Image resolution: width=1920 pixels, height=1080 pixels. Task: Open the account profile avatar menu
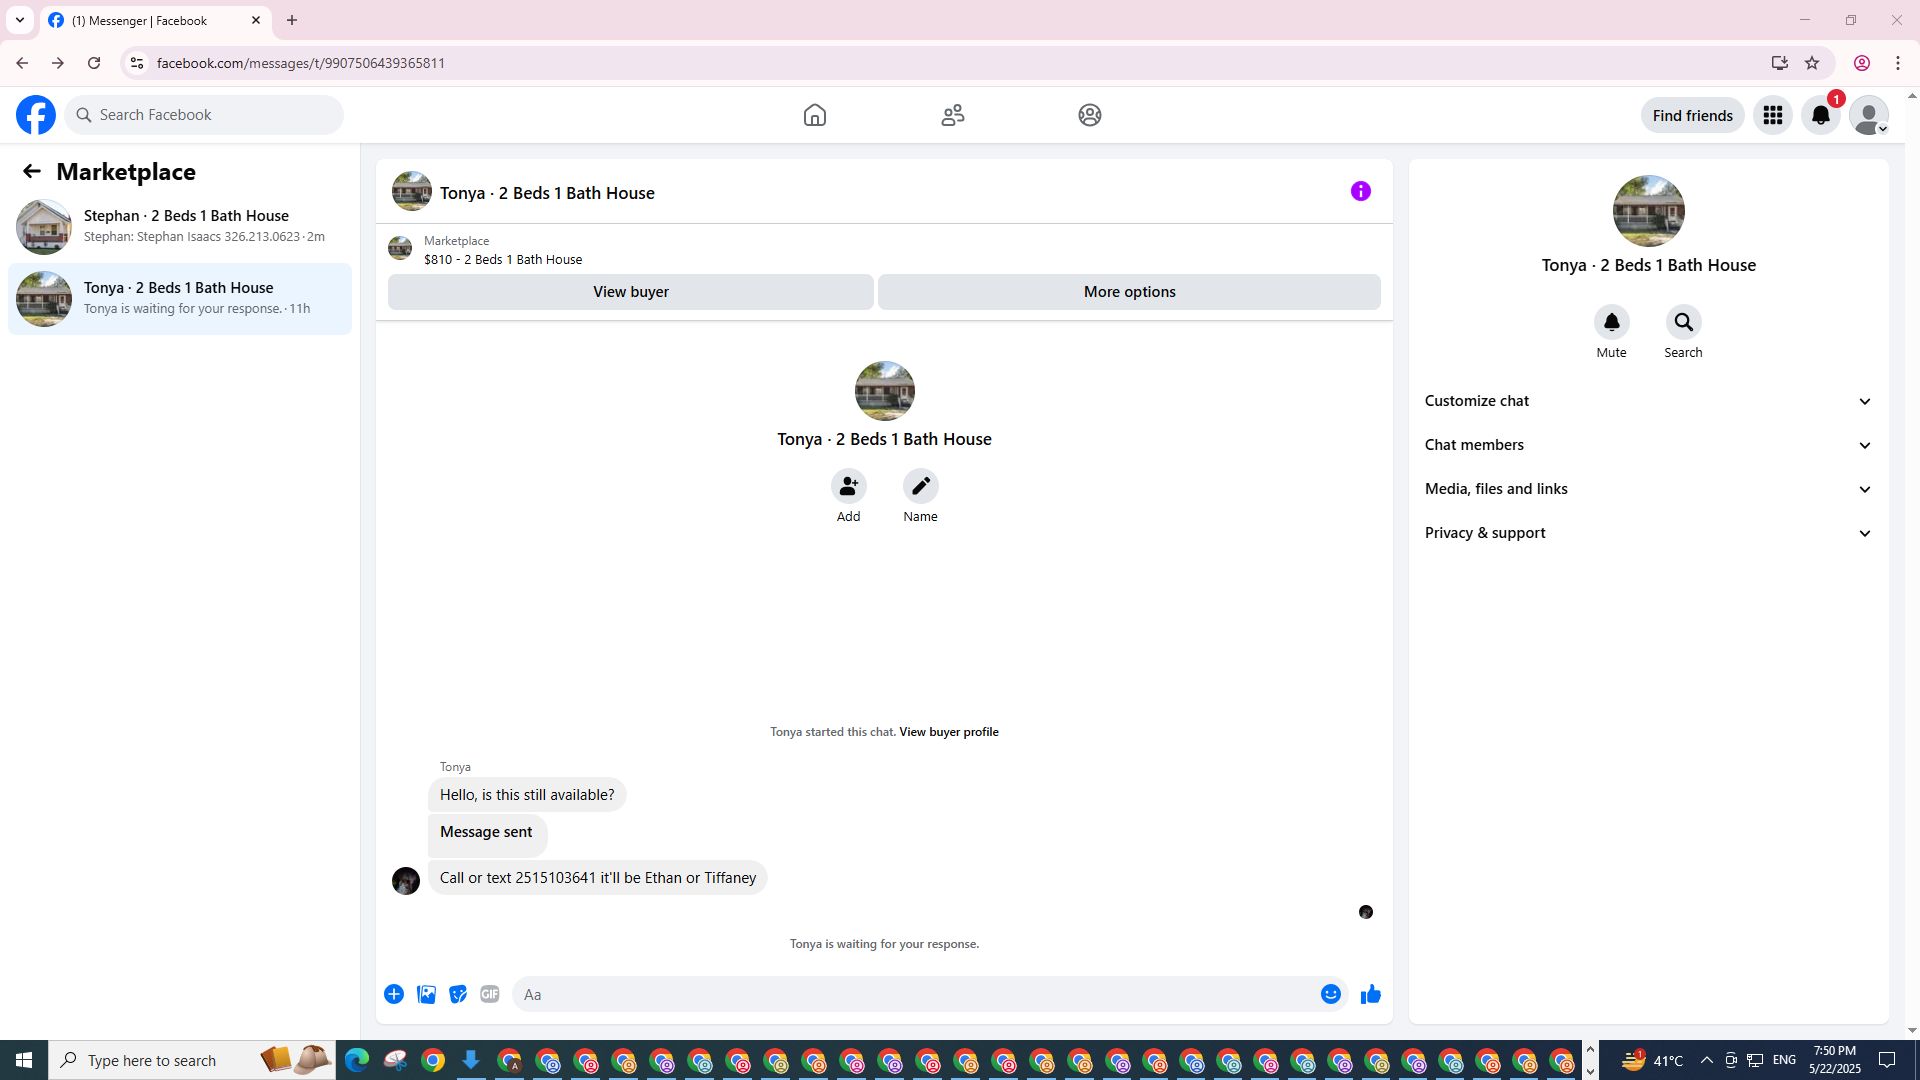1869,115
